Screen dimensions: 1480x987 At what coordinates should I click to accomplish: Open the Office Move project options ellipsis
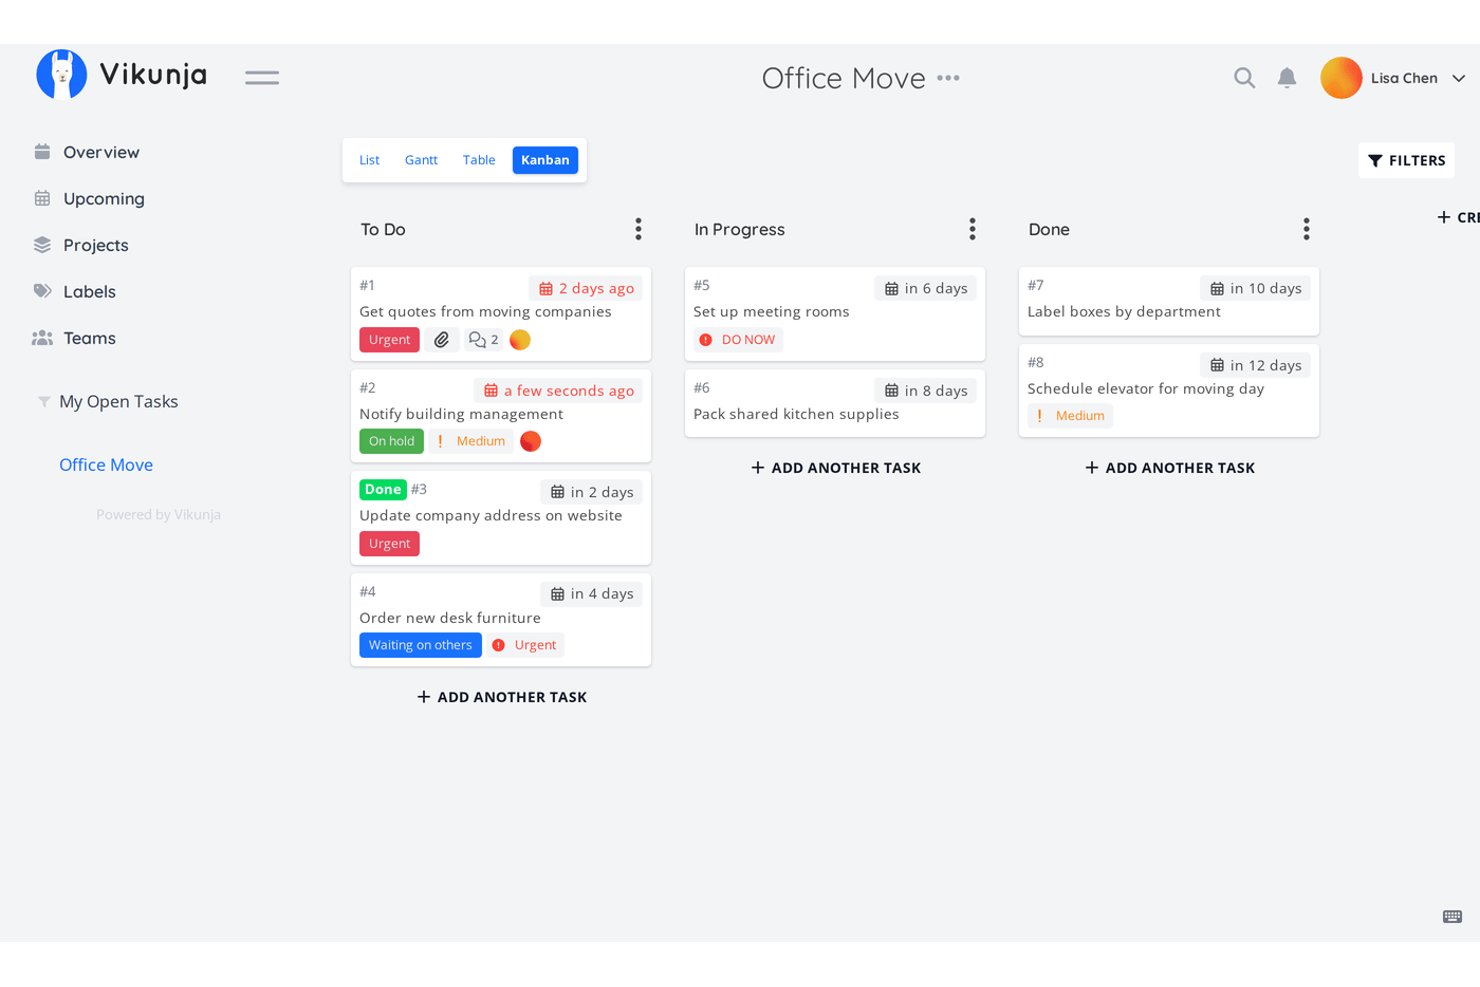[x=948, y=78]
